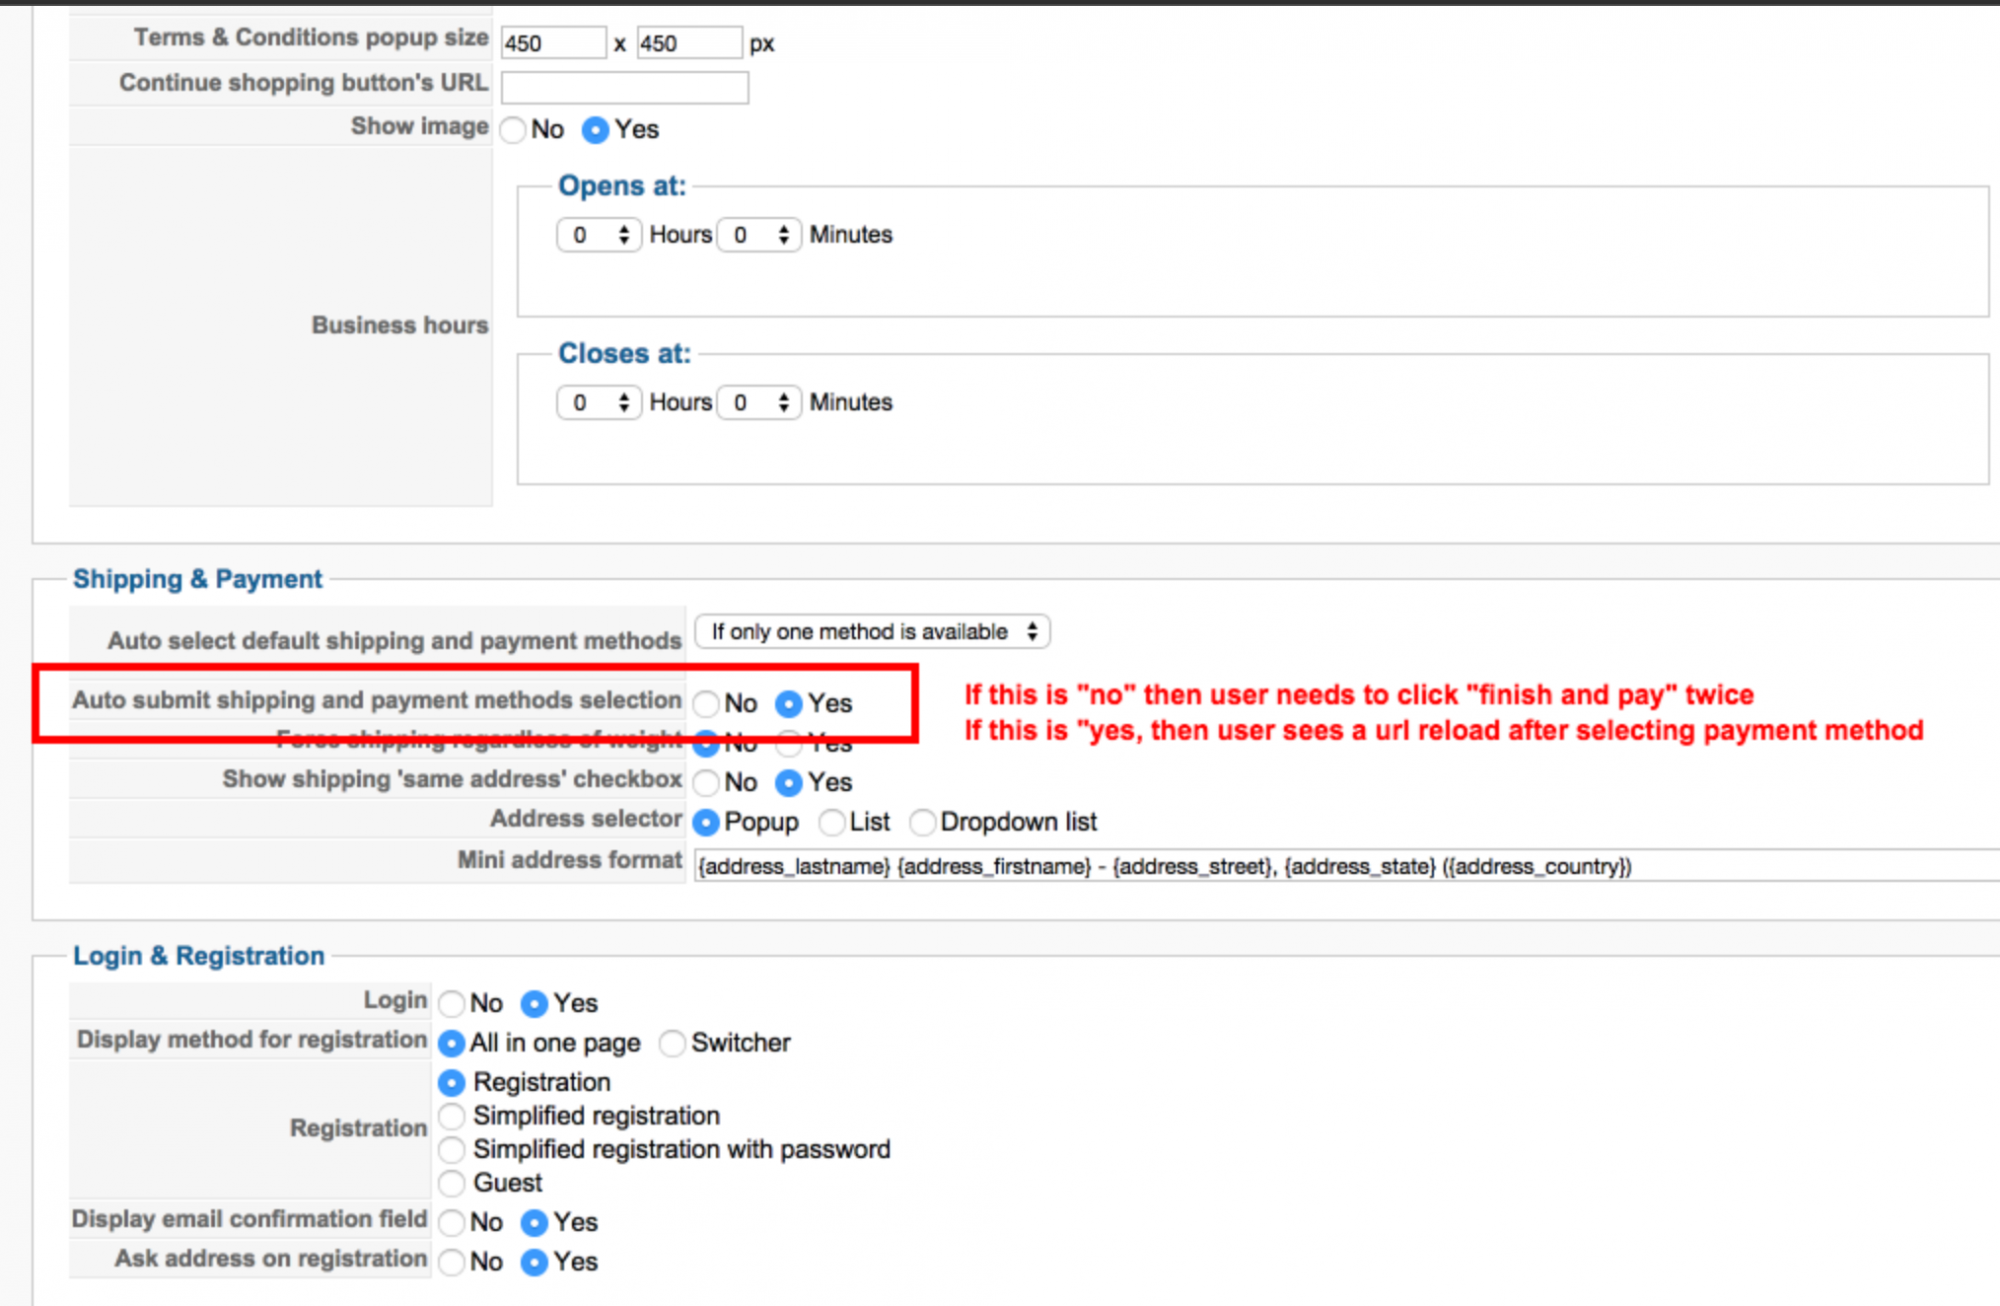Disable Display email confirmation field
Viewport: 2000px width, 1306px height.
452,1223
